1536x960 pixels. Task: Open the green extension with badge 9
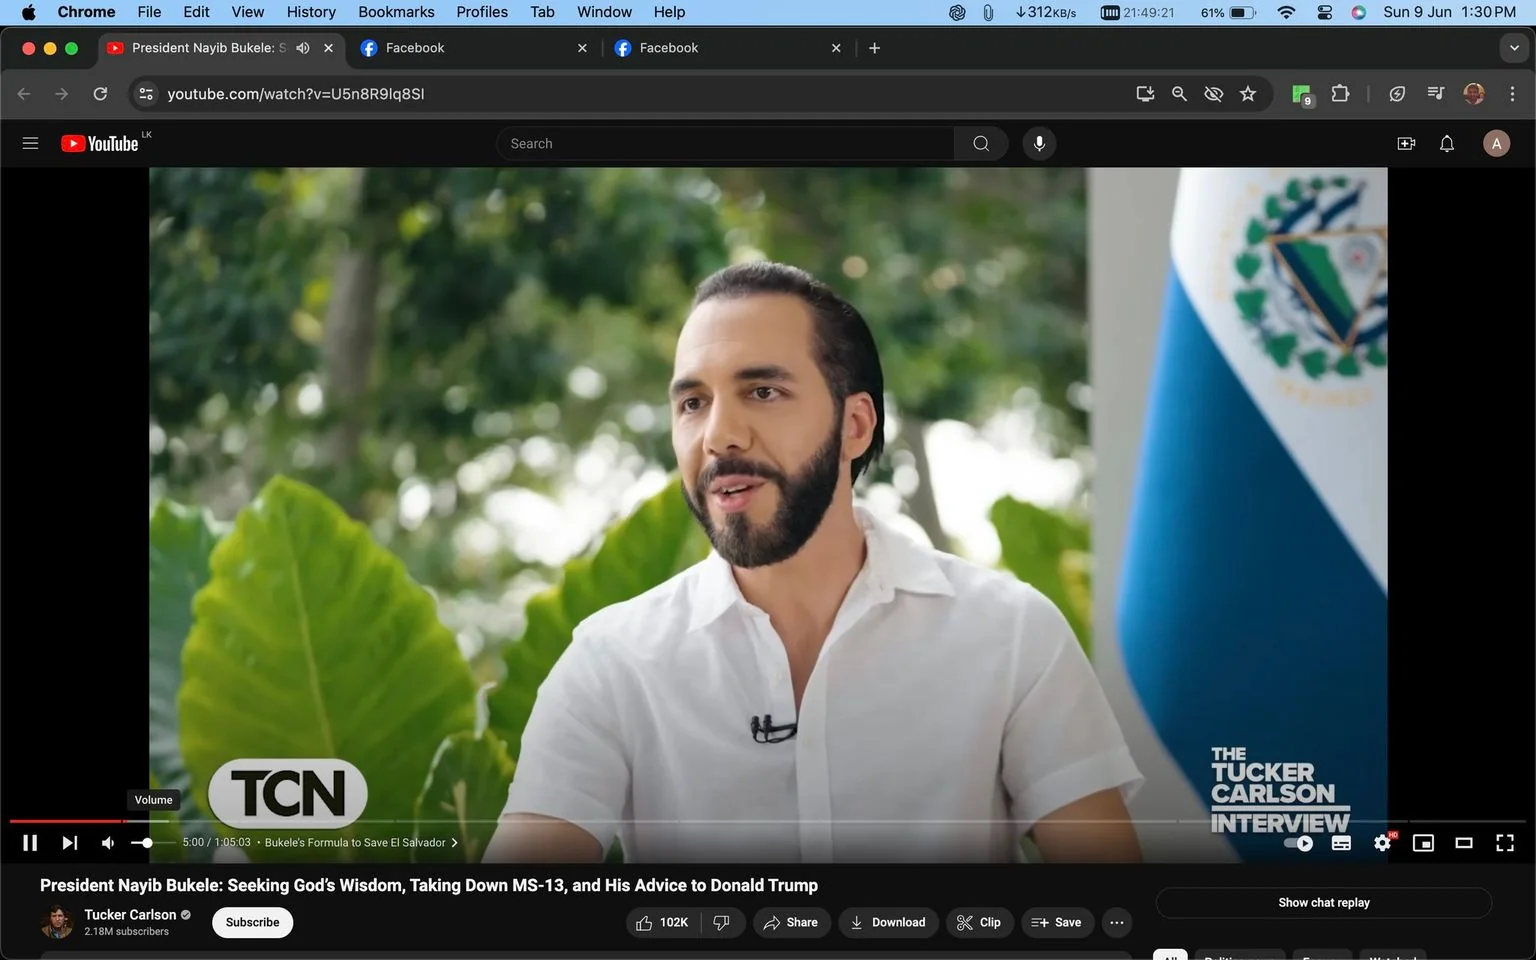tap(1301, 94)
